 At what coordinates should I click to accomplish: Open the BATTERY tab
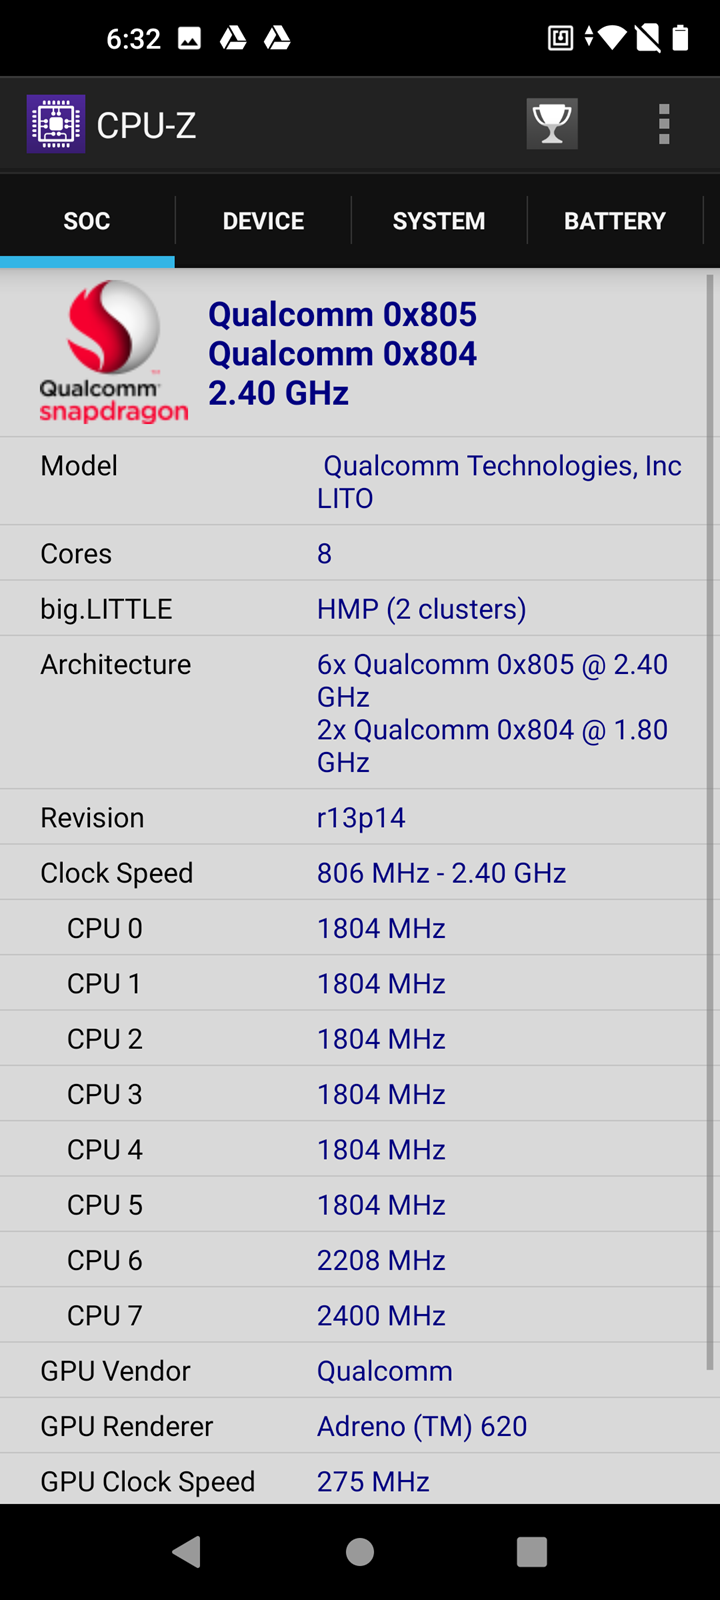click(x=615, y=221)
